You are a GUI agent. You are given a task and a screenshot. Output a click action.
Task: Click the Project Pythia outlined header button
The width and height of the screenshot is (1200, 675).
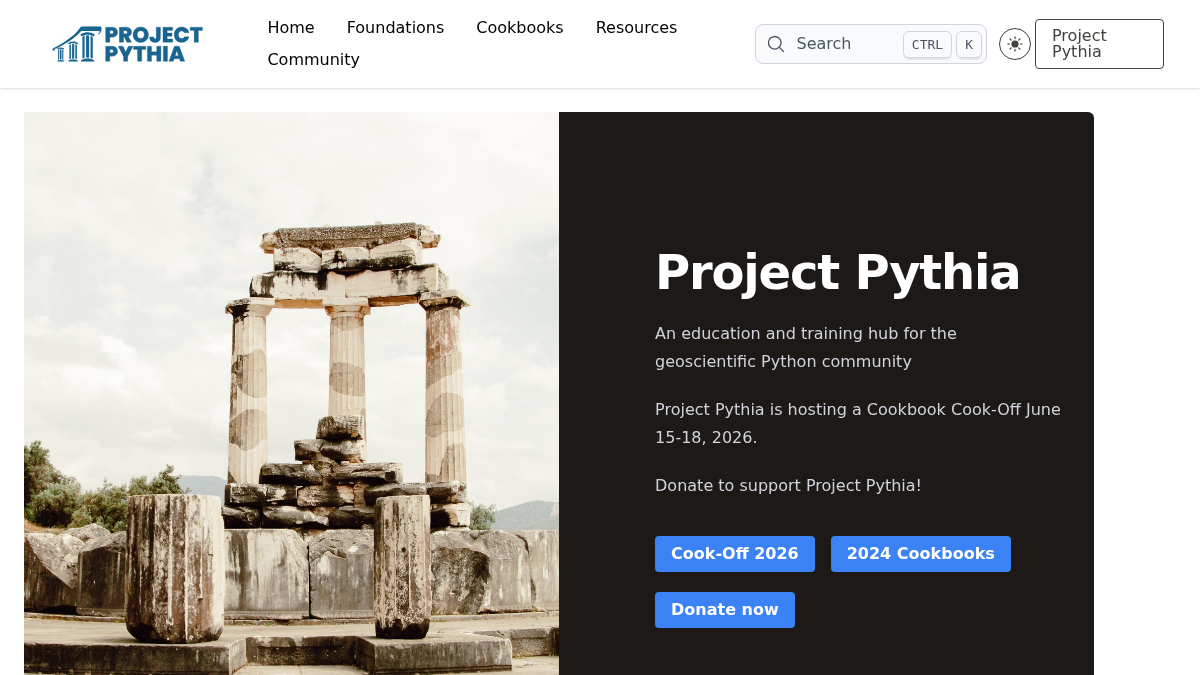click(1099, 44)
